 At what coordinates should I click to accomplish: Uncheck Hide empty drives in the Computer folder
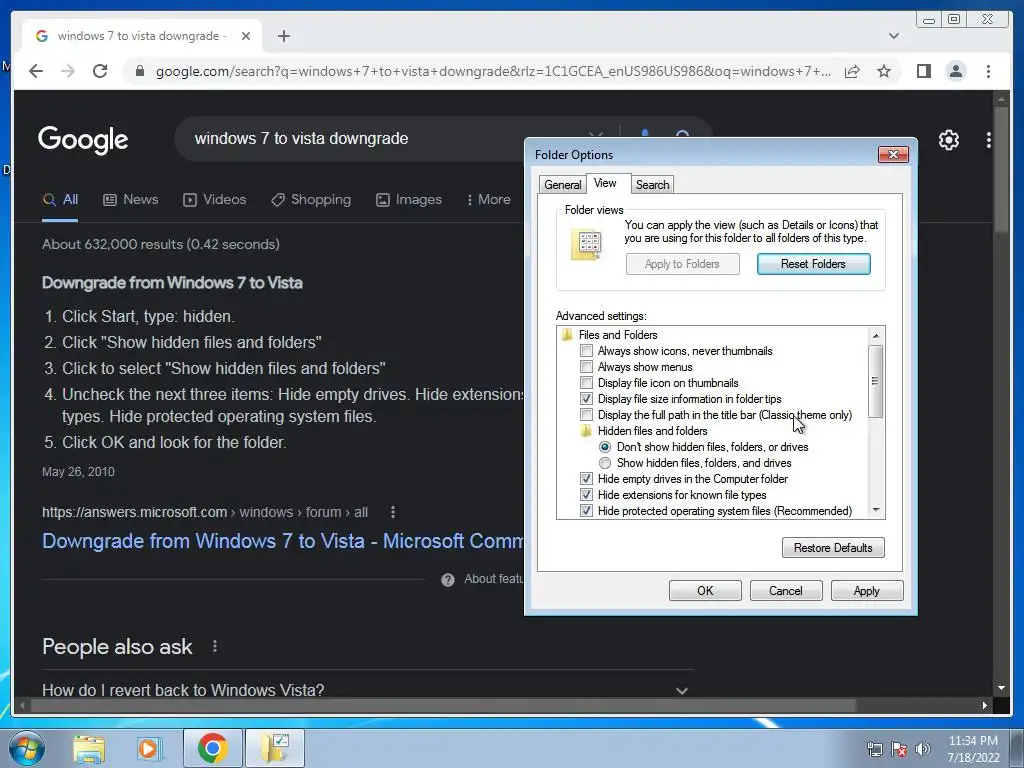point(586,479)
